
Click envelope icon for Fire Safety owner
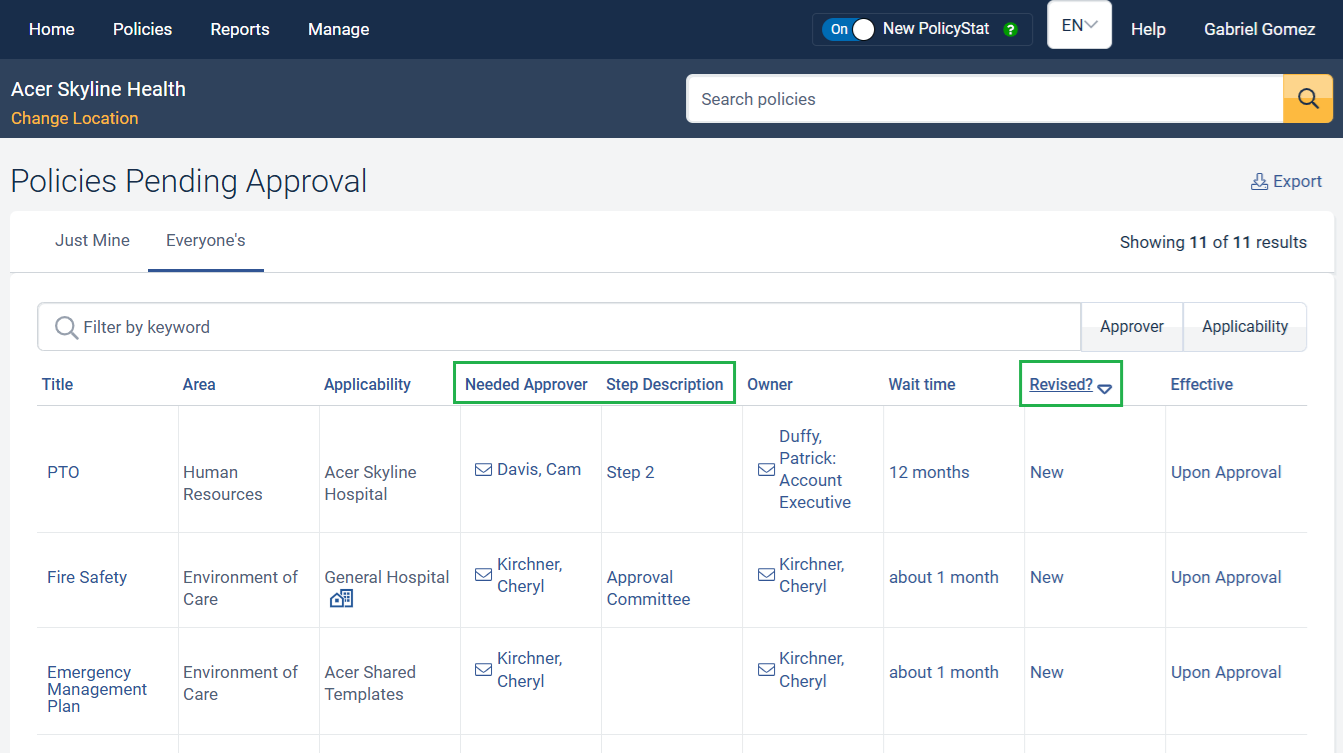click(x=766, y=575)
